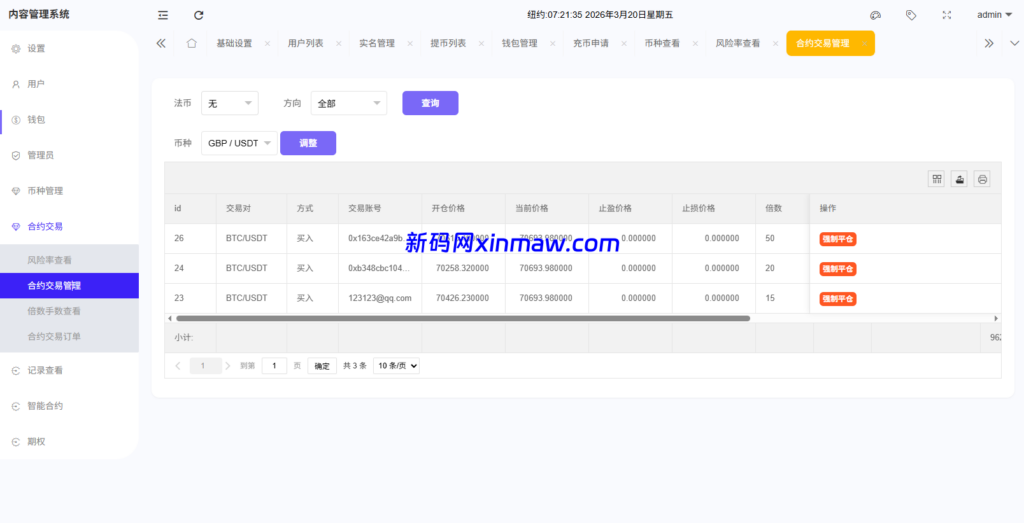Switch to the 钱包管理 tab

(x=519, y=43)
